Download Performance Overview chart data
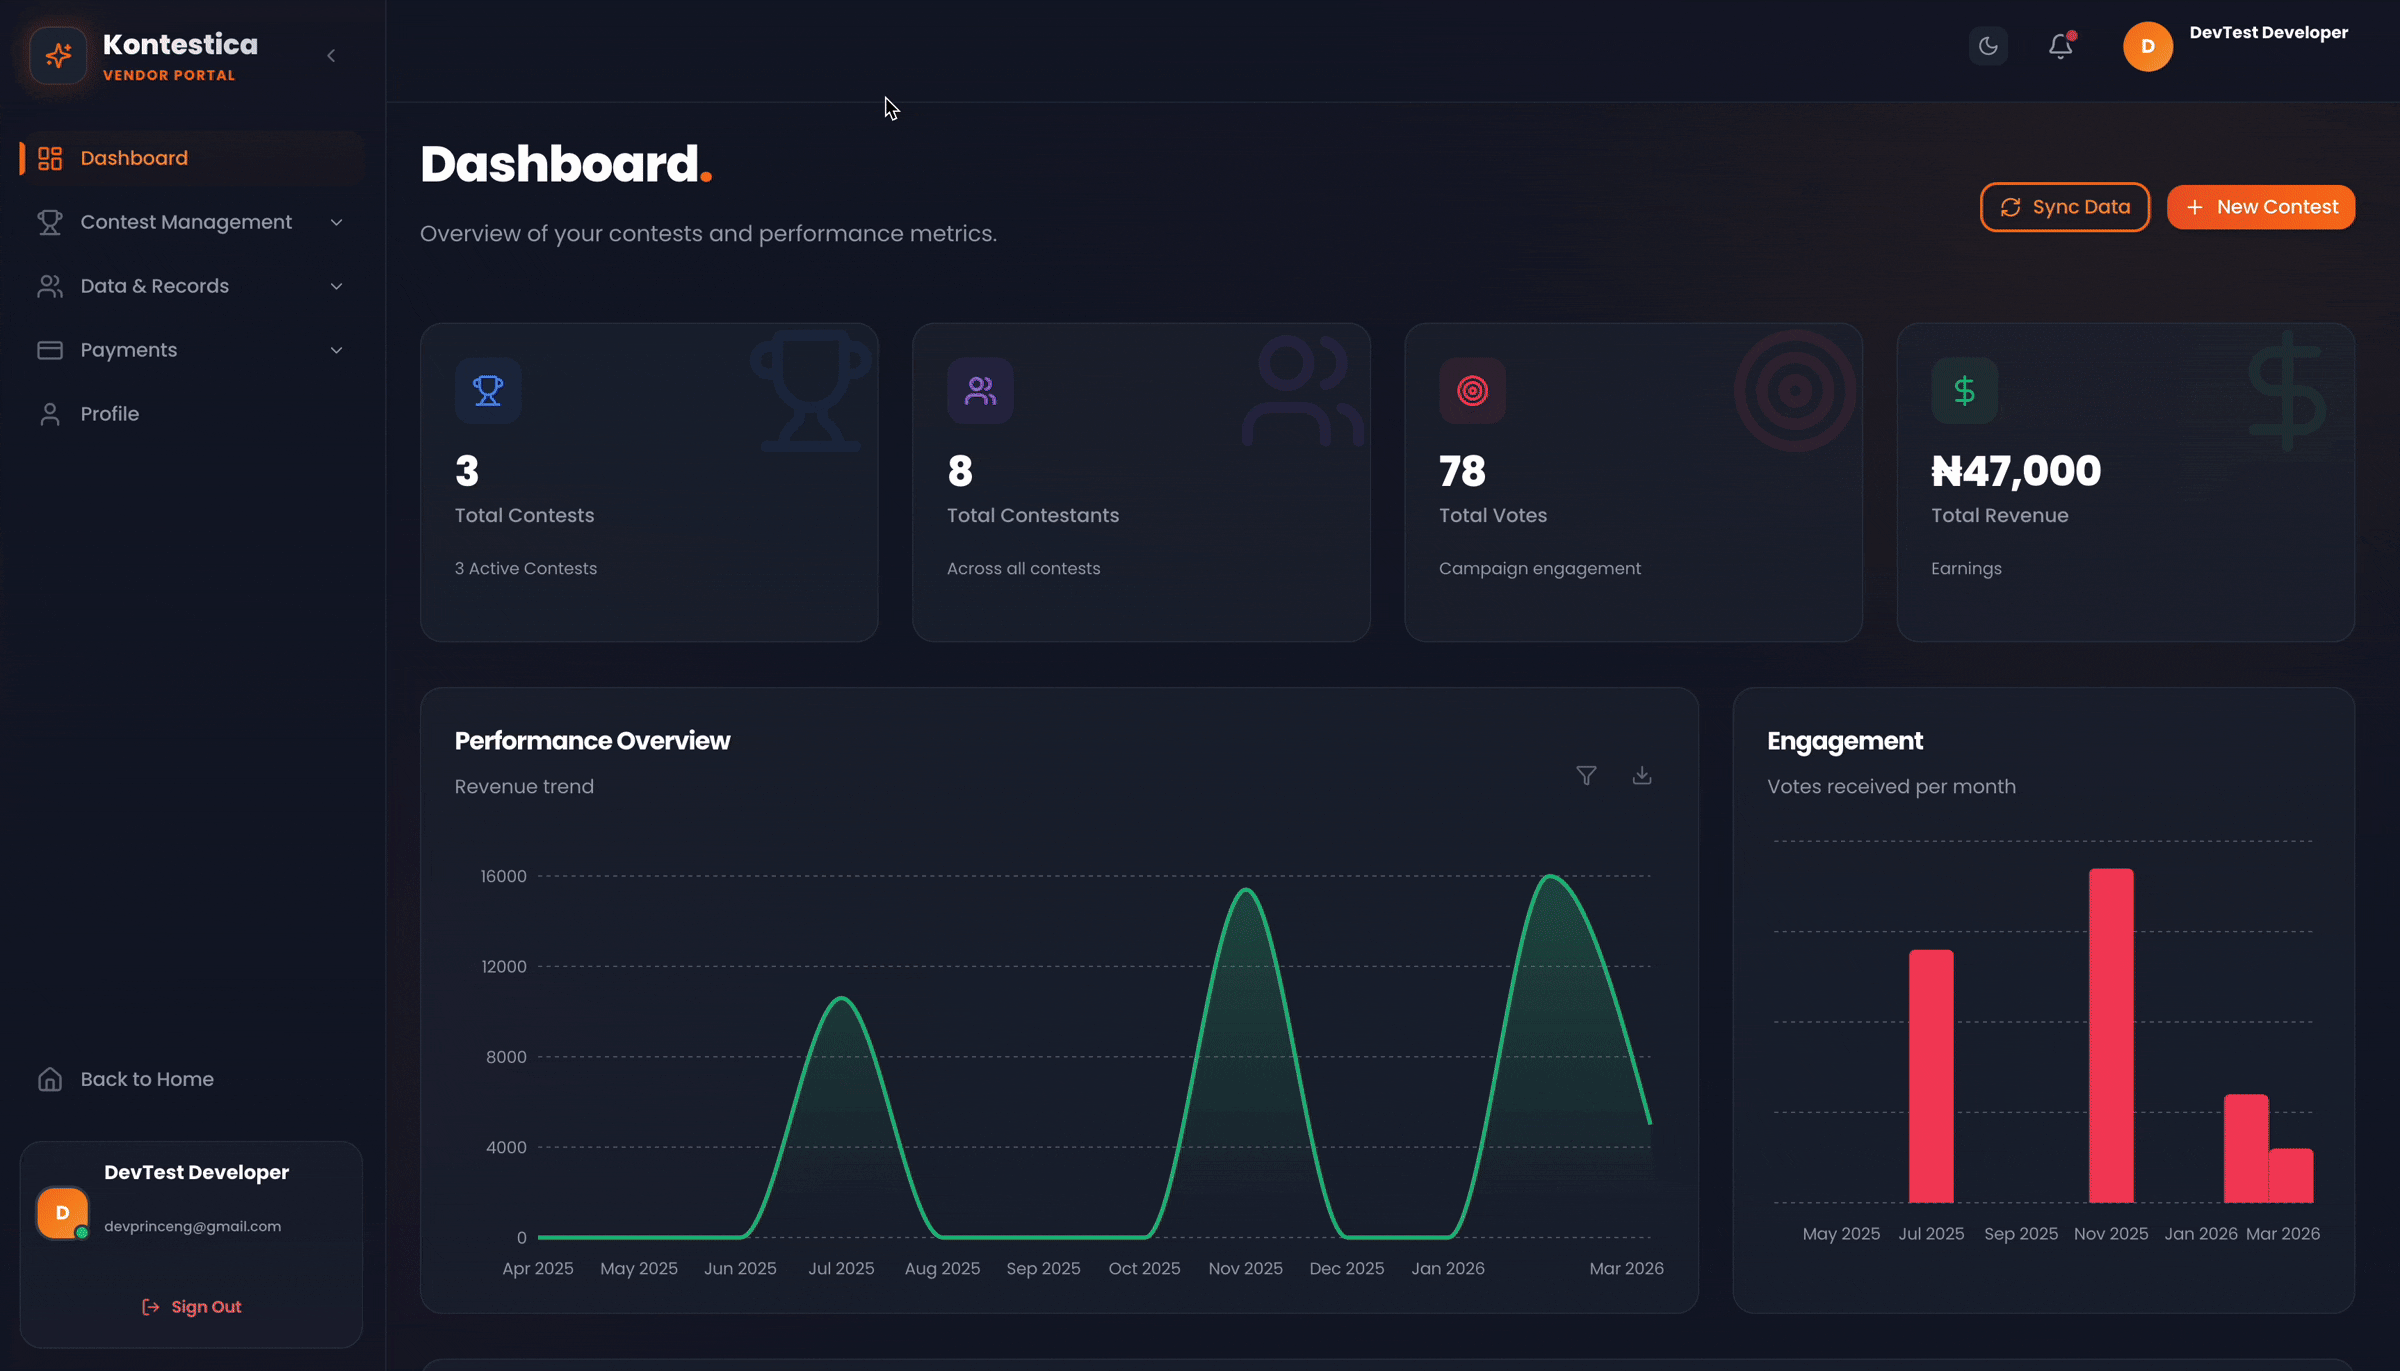The width and height of the screenshot is (2400, 1371). 1642,776
